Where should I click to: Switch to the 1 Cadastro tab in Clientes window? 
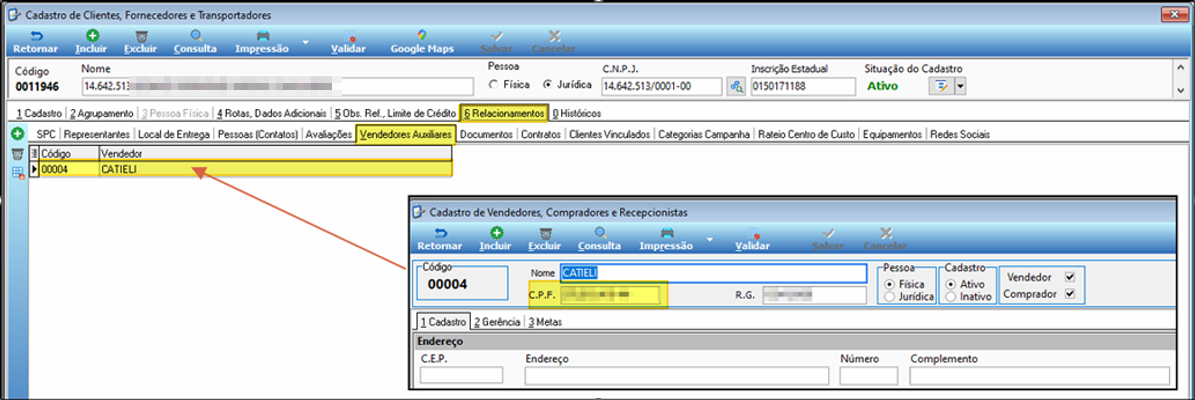[38, 114]
